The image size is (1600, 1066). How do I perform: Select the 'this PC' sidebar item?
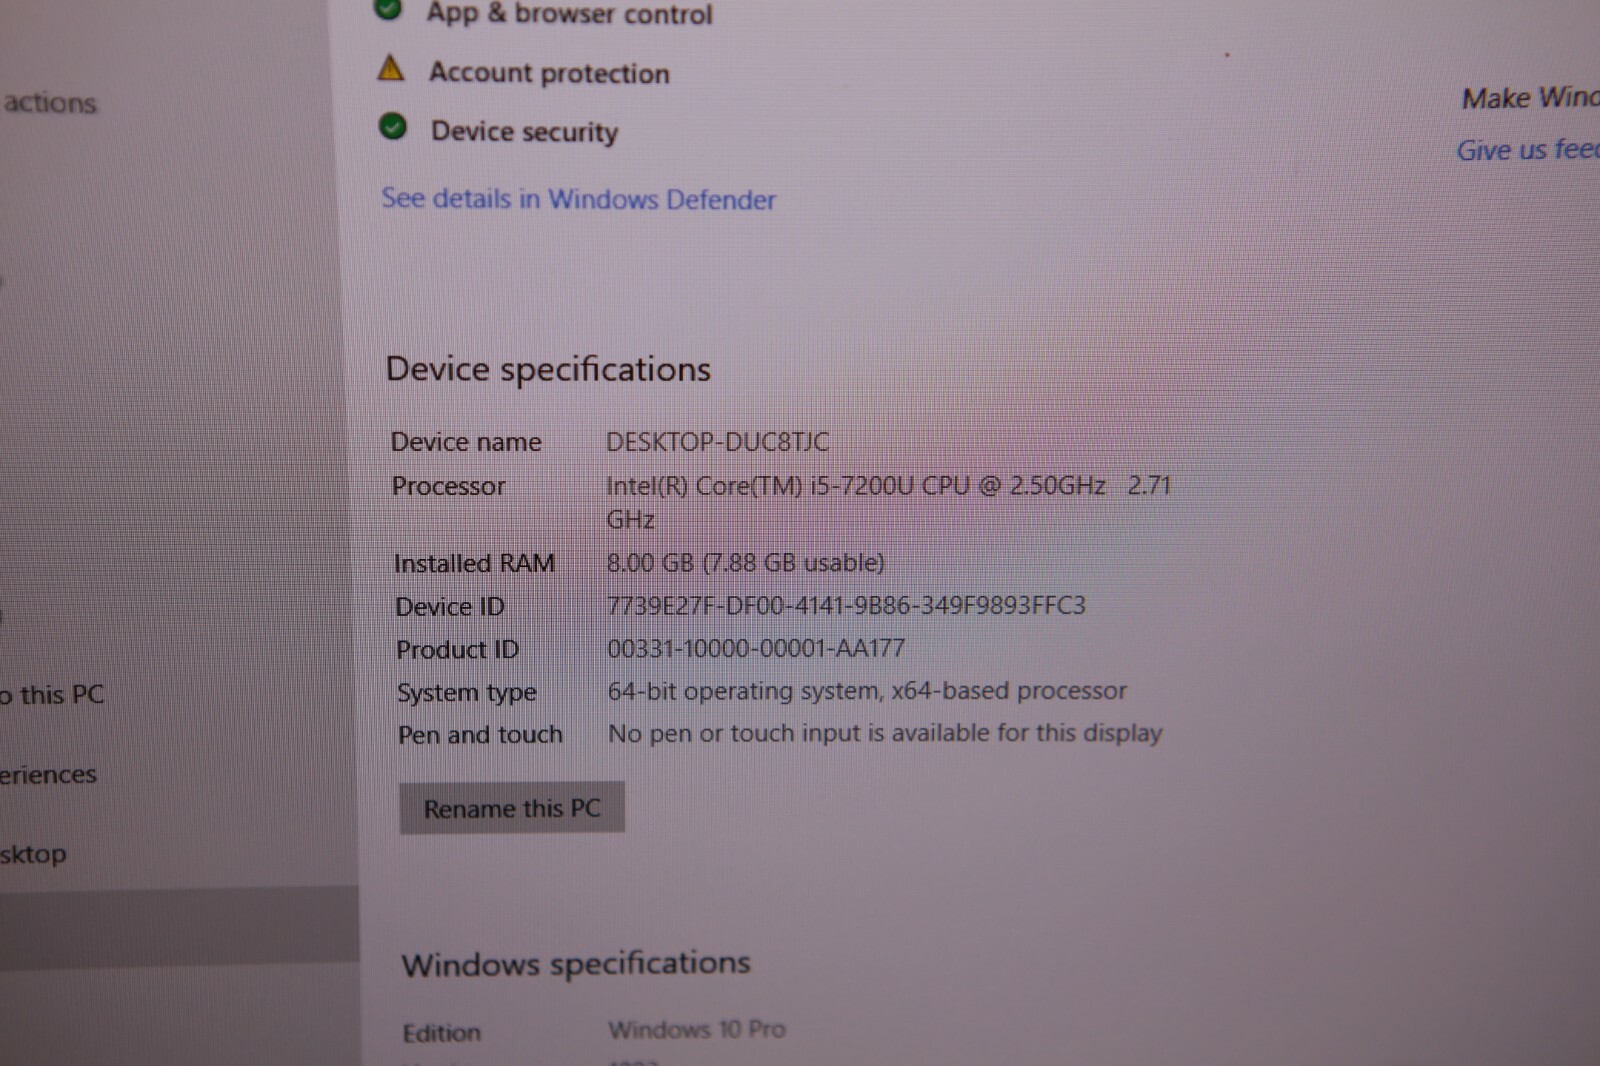(x=52, y=694)
